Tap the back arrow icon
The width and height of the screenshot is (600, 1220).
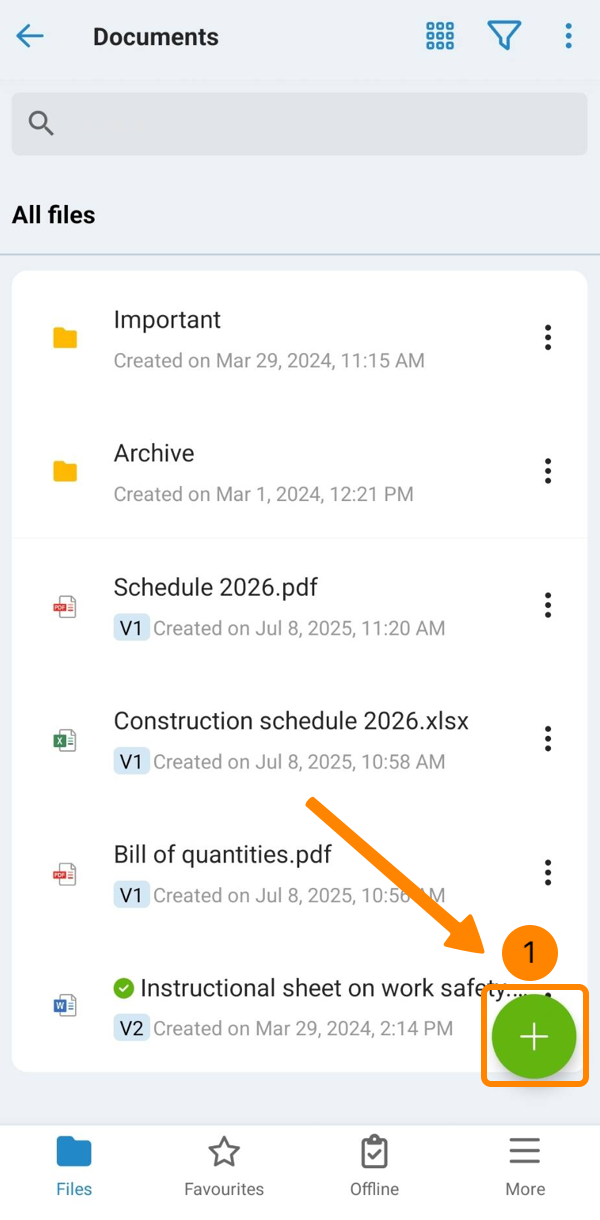[30, 37]
